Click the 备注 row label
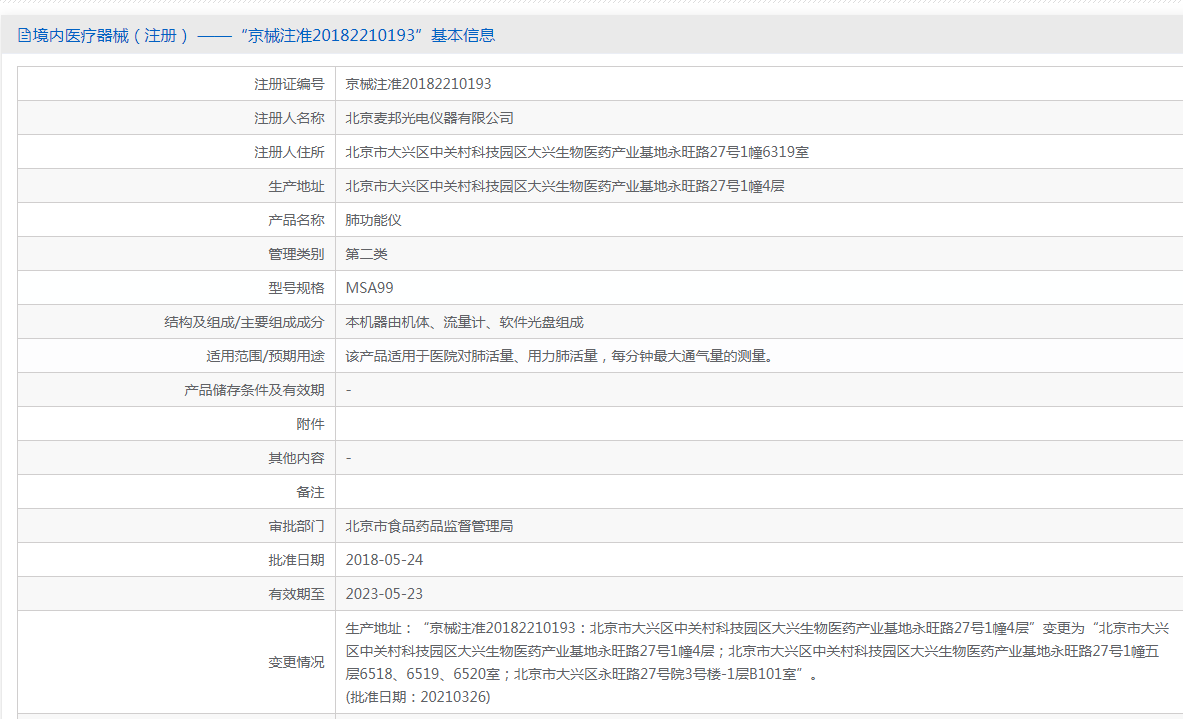The image size is (1183, 719). point(310,492)
